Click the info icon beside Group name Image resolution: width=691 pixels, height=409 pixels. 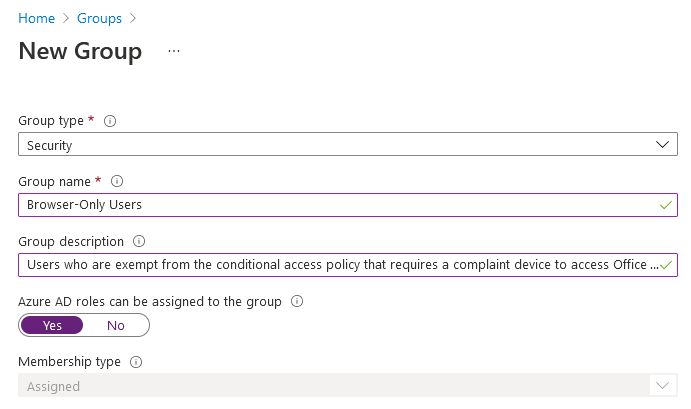pos(117,181)
